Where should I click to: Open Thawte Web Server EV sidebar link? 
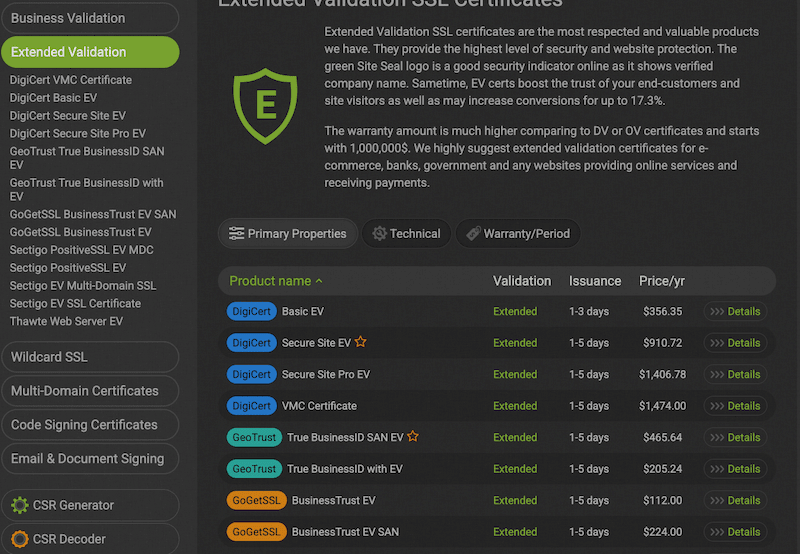[x=66, y=321]
